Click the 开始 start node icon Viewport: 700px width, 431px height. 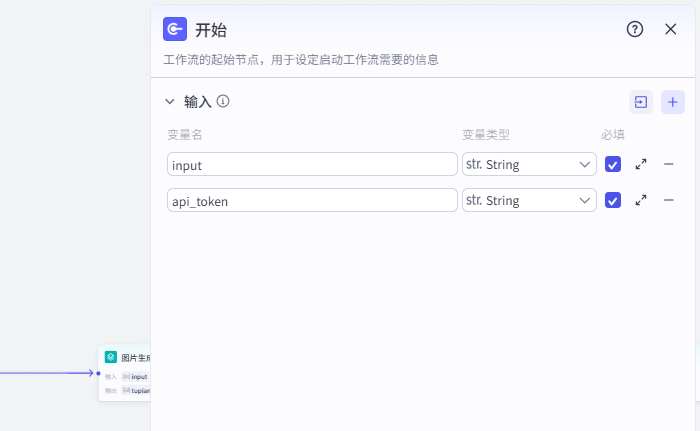pyautogui.click(x=175, y=29)
